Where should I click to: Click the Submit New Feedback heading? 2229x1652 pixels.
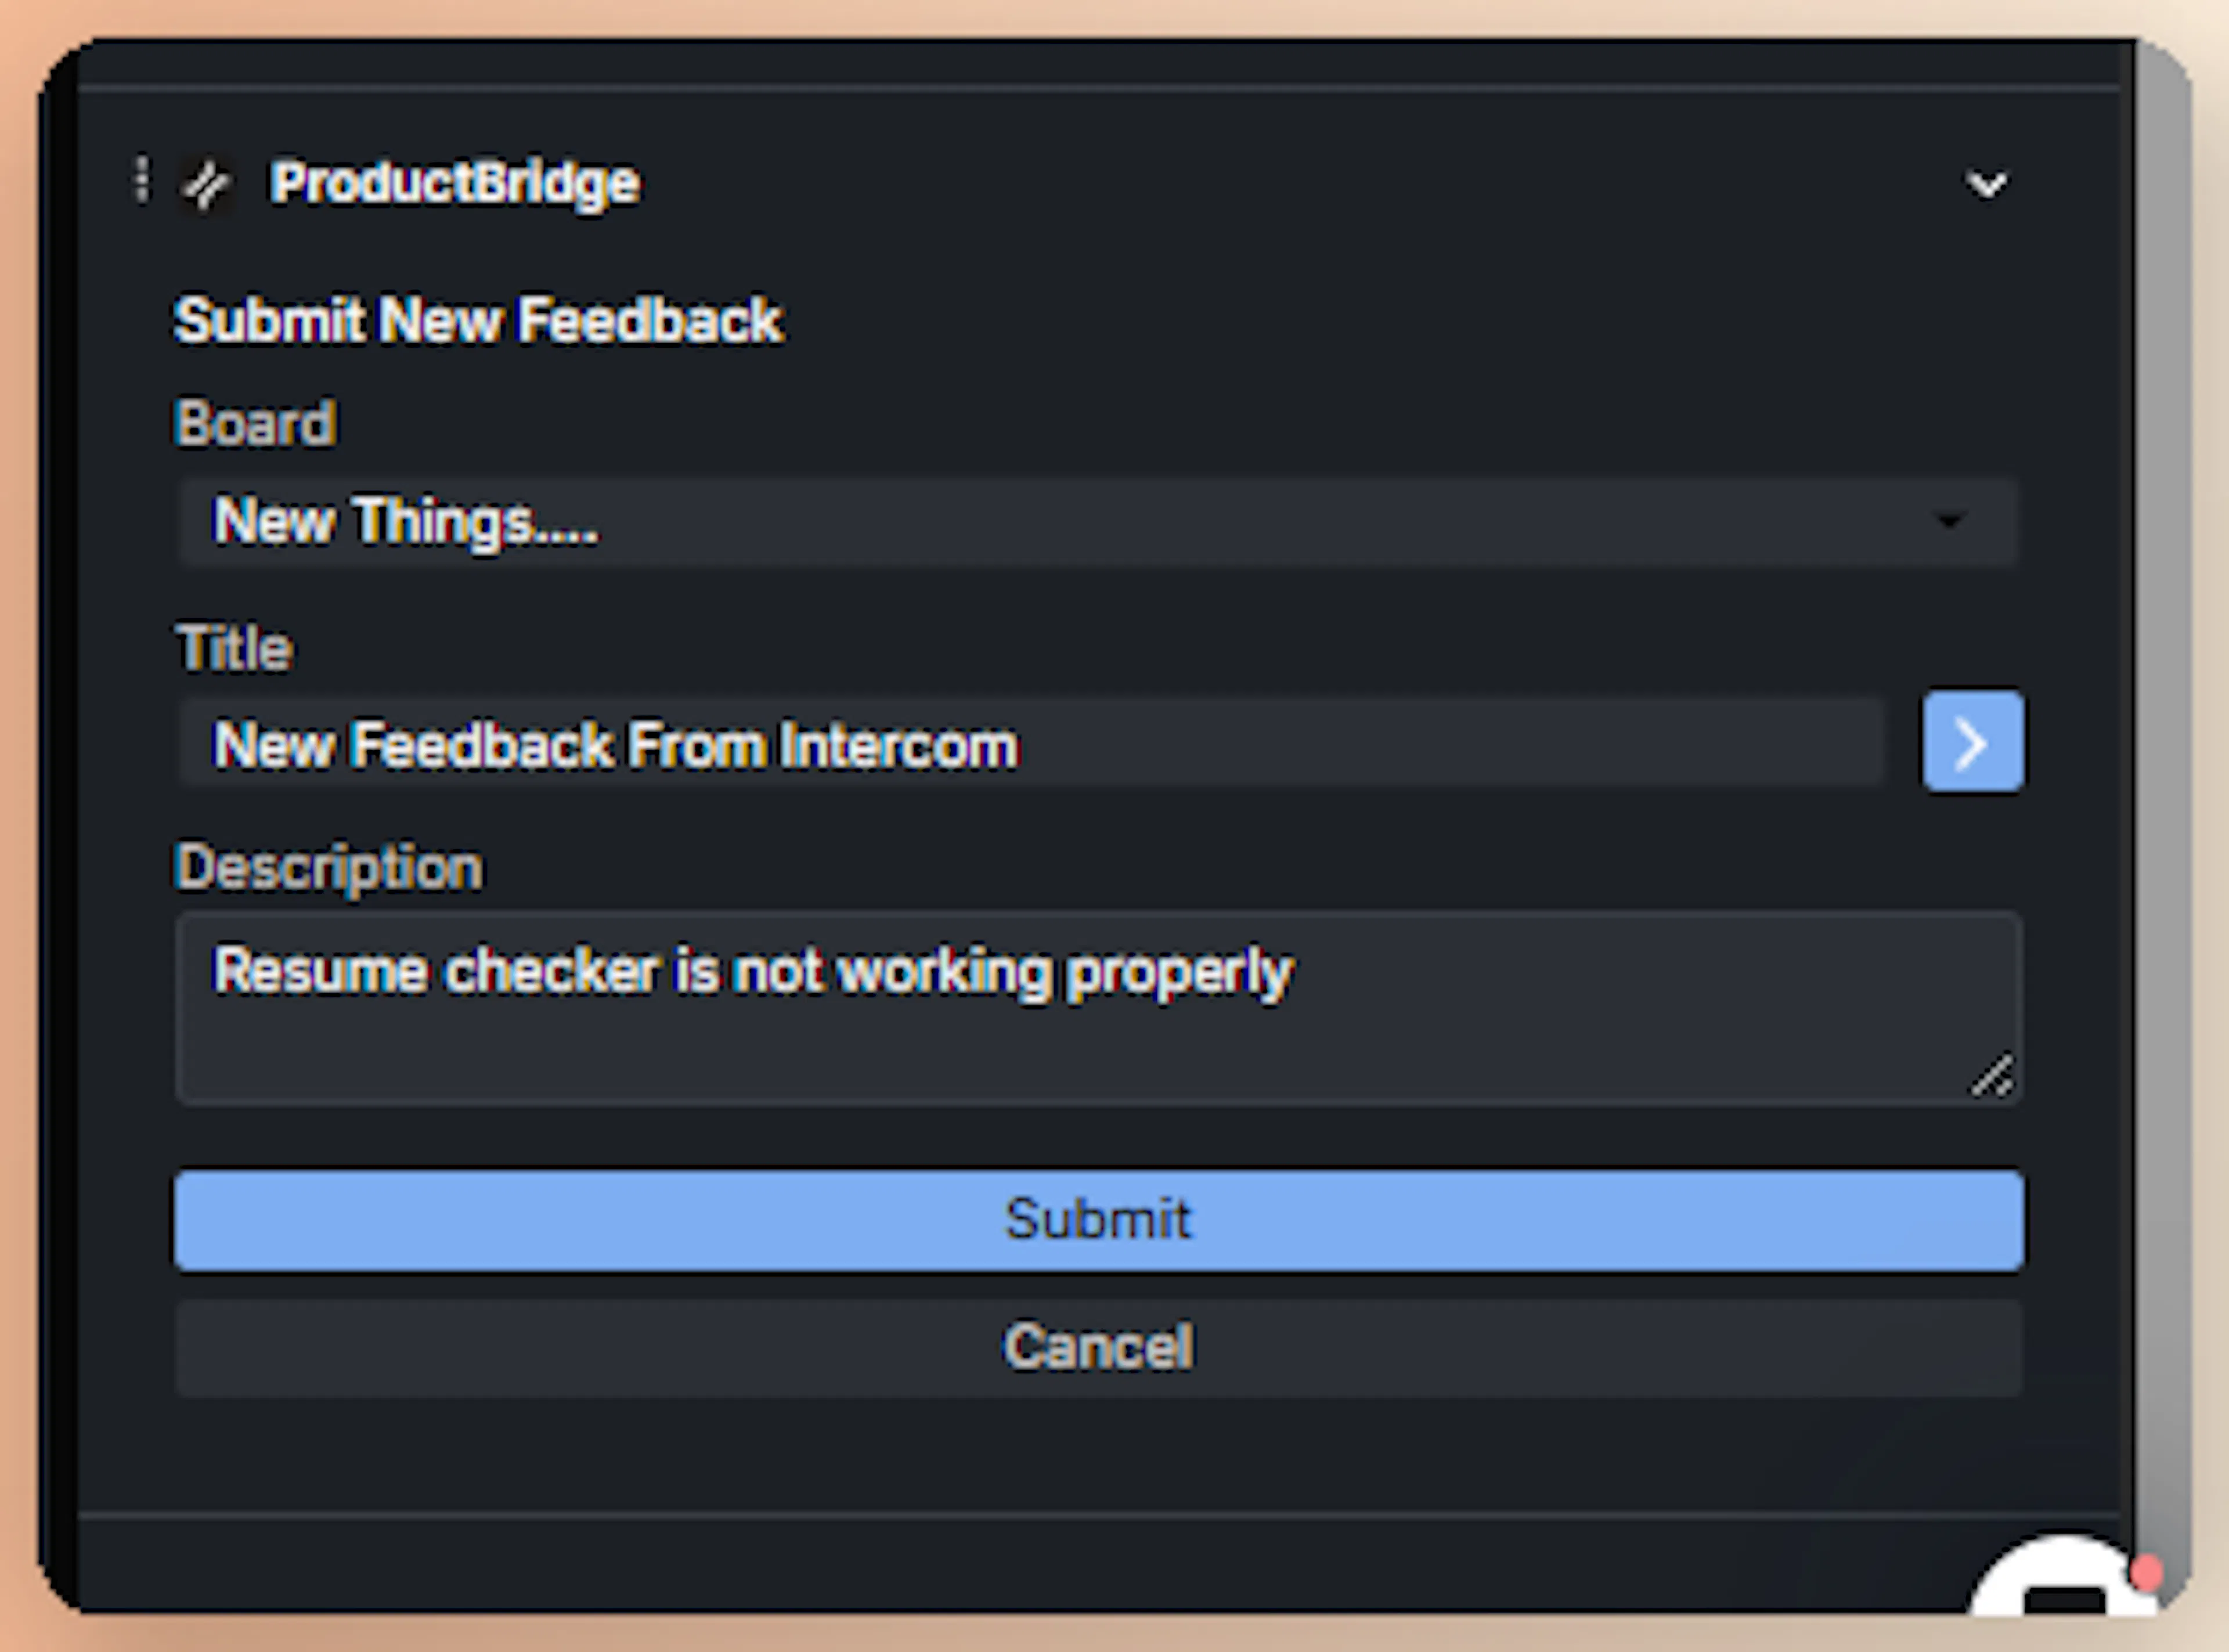click(x=478, y=321)
